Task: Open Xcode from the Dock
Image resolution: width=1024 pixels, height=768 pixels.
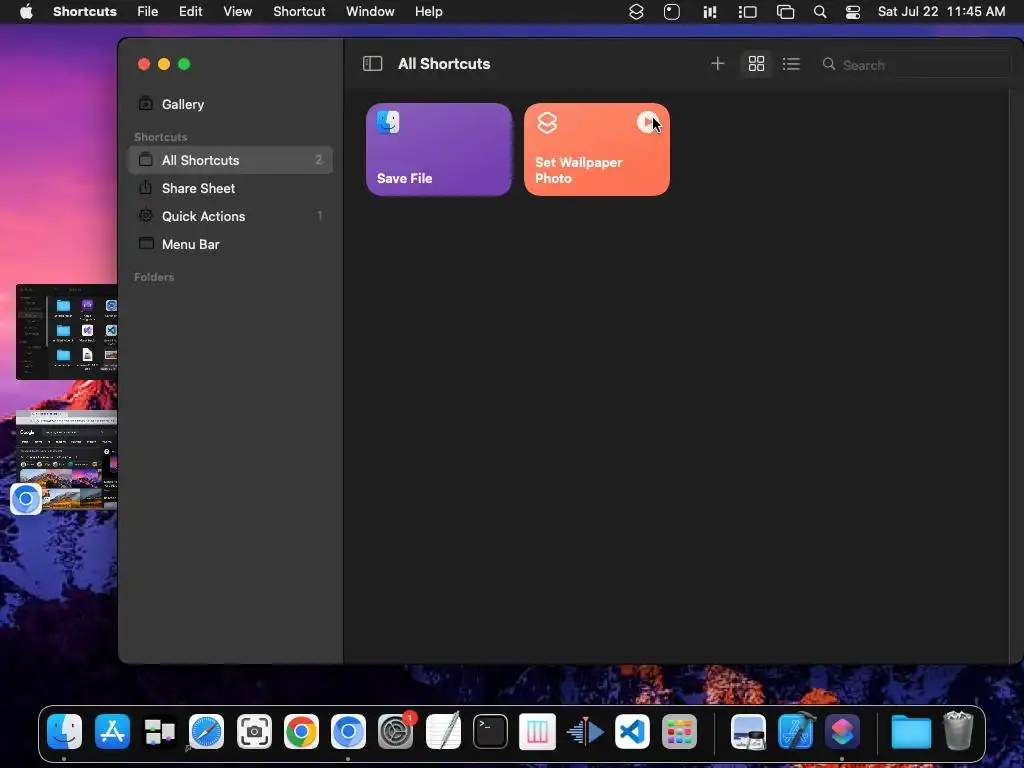Action: [795, 731]
